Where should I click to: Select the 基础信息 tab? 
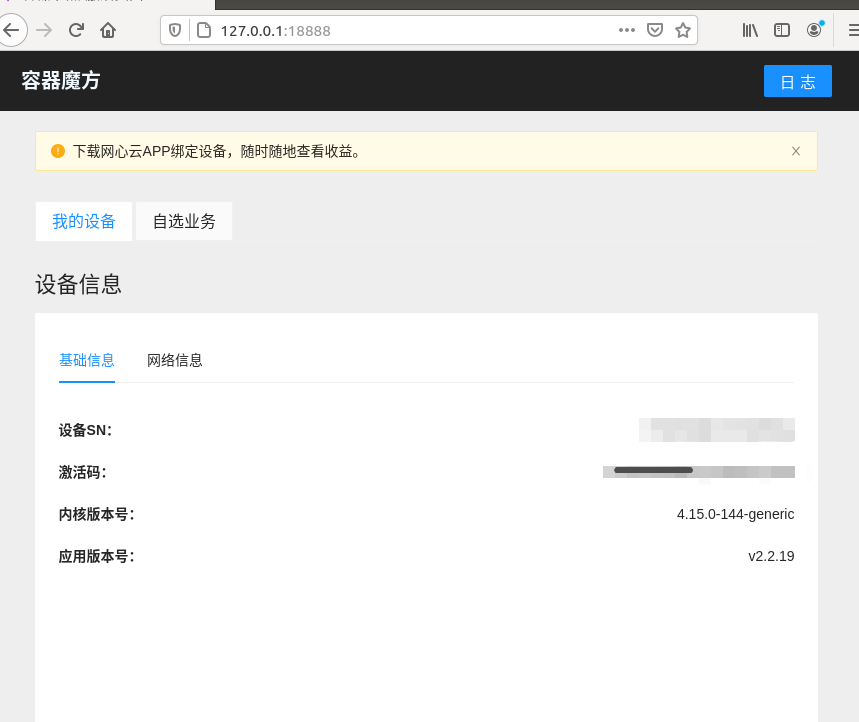point(87,360)
